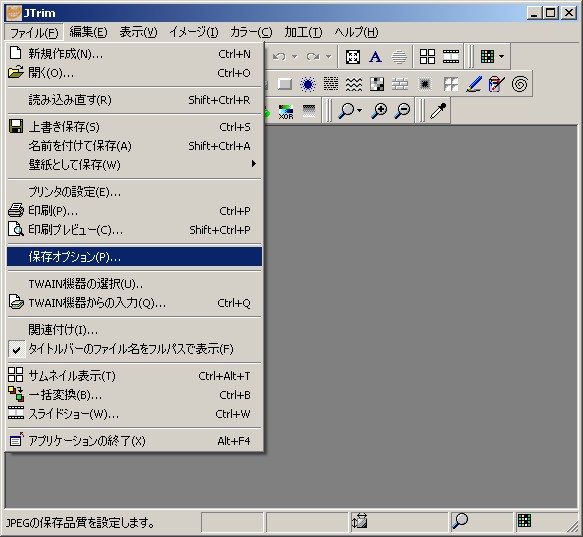Viewport: 583px width, 537px height.
Task: Expand the 壁紙として保存 submenu arrow
Action: pos(254,164)
